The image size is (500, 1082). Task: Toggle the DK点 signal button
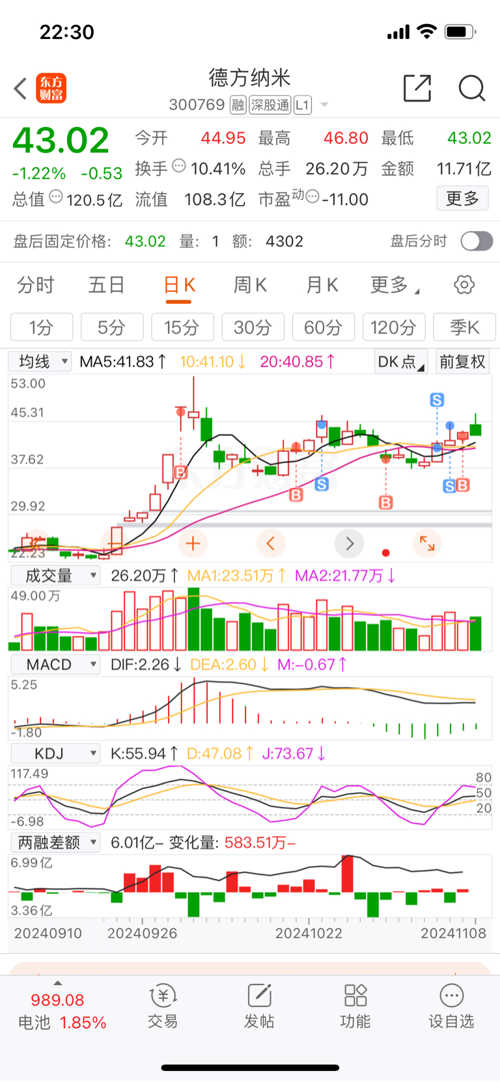click(401, 362)
